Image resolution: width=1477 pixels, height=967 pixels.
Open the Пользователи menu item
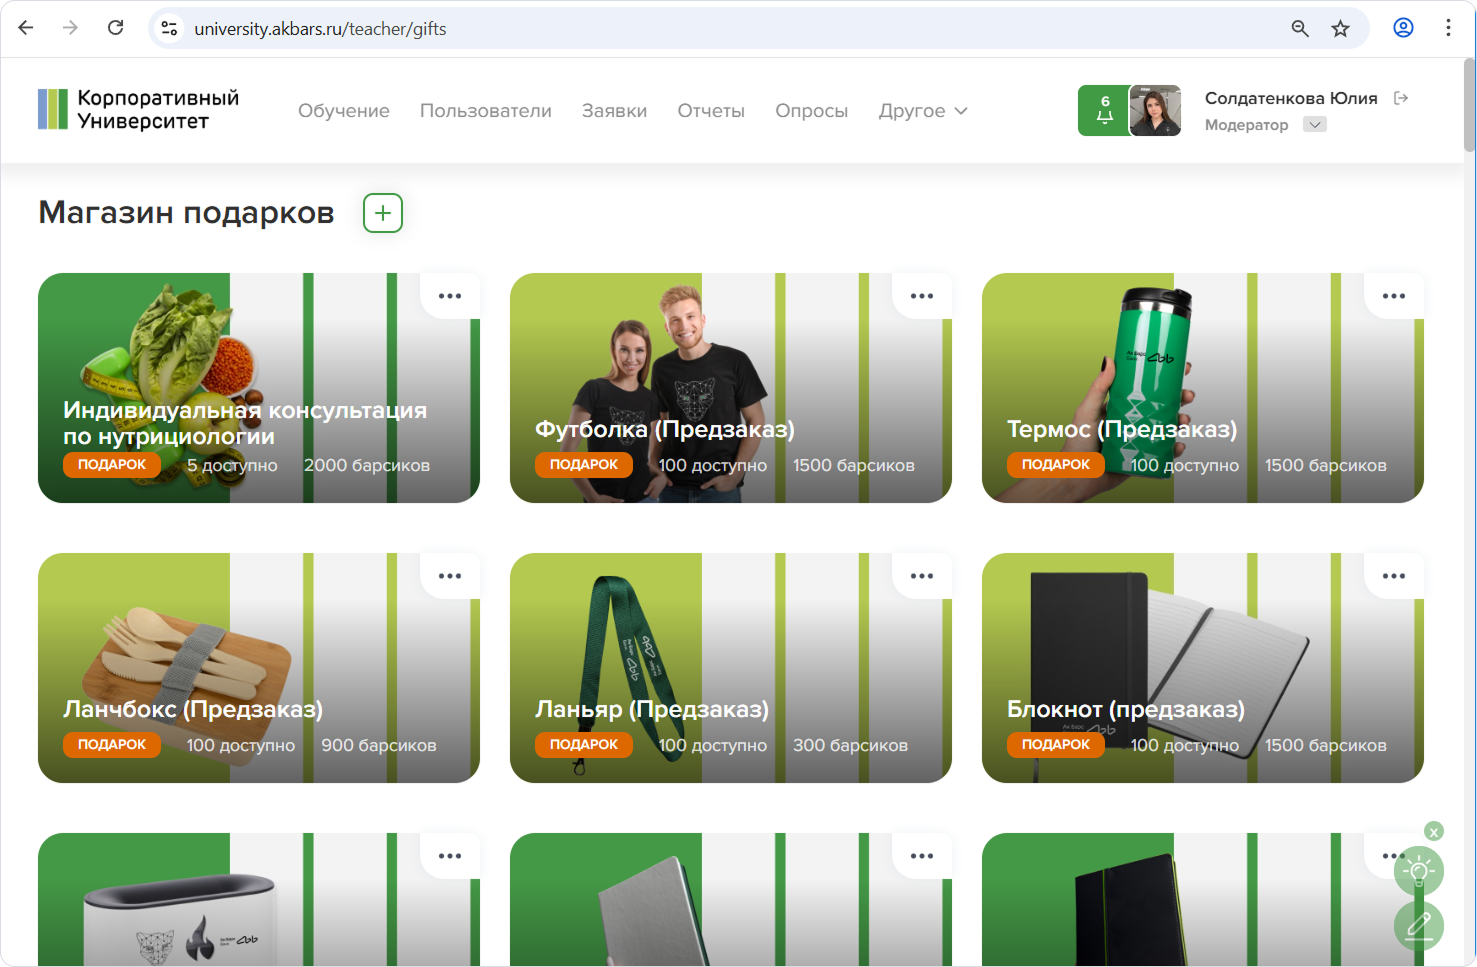(x=486, y=111)
